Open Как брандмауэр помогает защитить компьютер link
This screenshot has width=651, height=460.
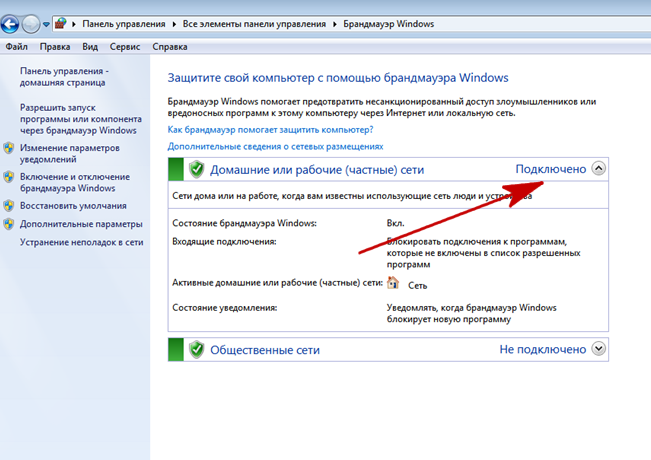pos(270,130)
